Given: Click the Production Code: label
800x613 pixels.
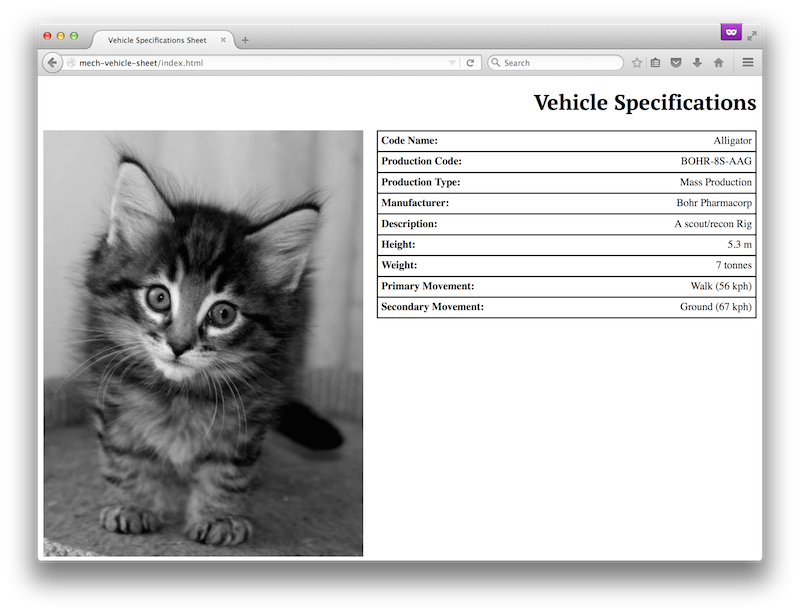Looking at the screenshot, I should coord(421,161).
